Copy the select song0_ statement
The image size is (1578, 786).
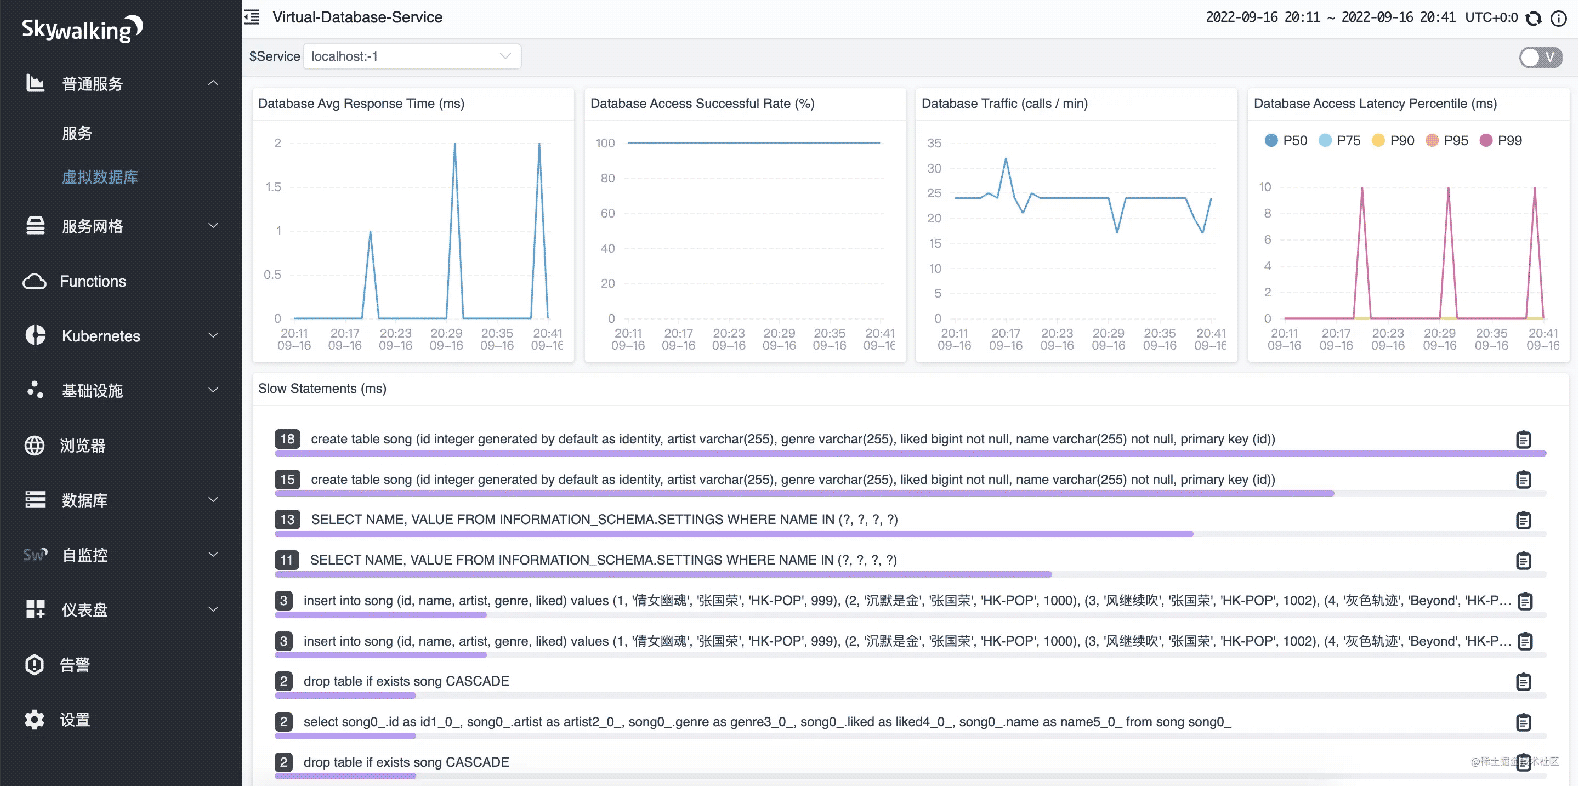(x=1523, y=722)
